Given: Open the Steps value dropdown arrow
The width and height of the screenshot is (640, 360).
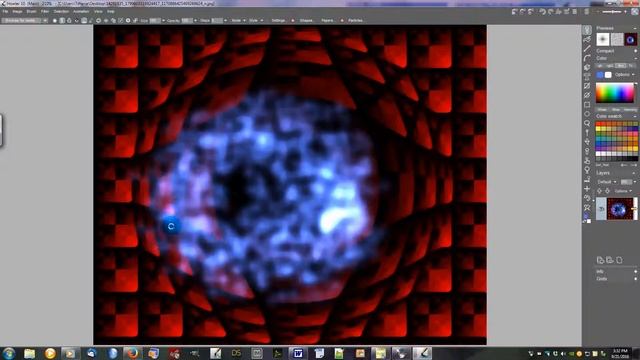Looking at the screenshot, I should (225, 20).
